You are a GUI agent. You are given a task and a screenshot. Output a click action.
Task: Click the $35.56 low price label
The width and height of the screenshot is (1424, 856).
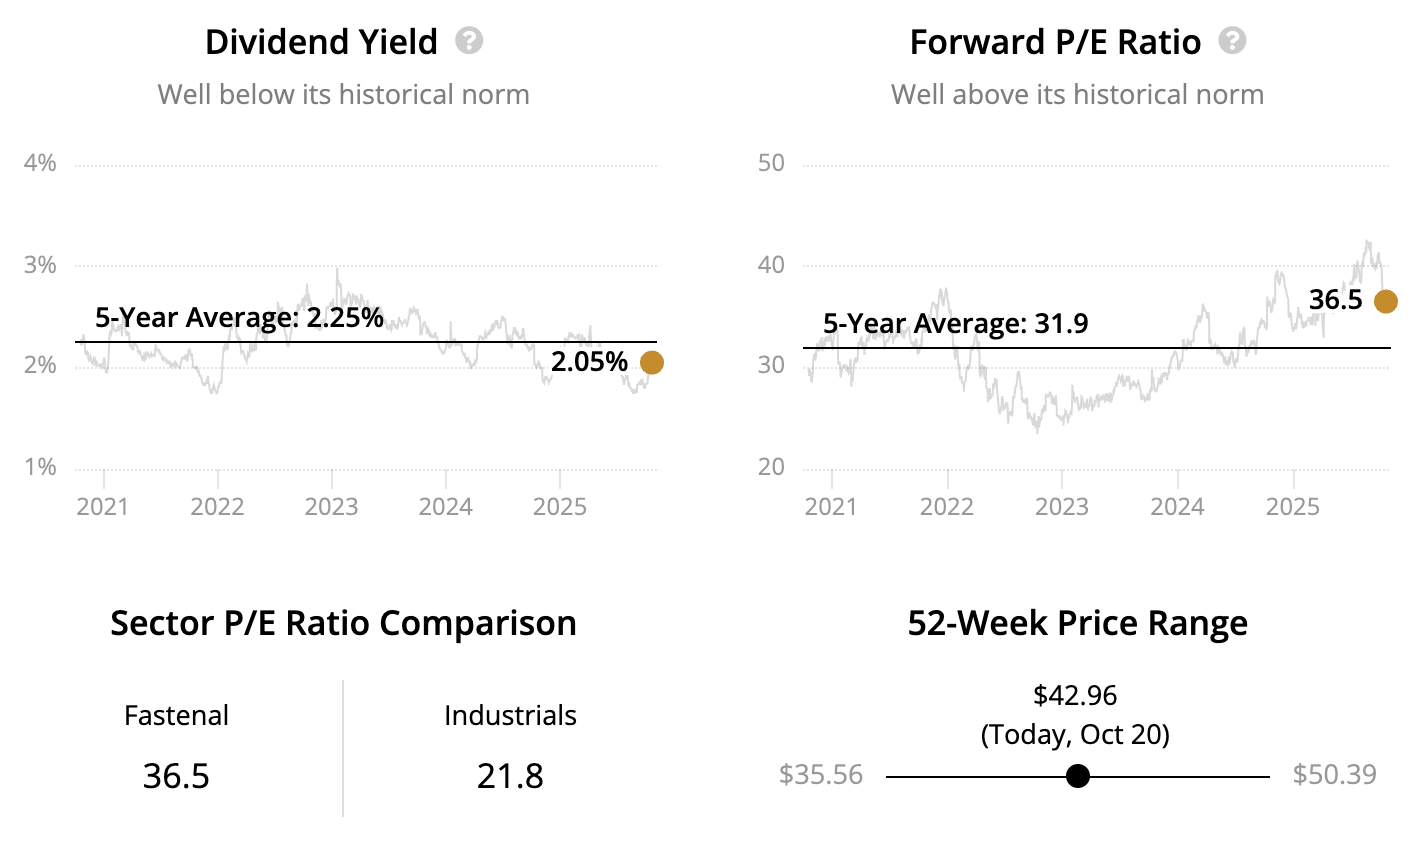(821, 775)
